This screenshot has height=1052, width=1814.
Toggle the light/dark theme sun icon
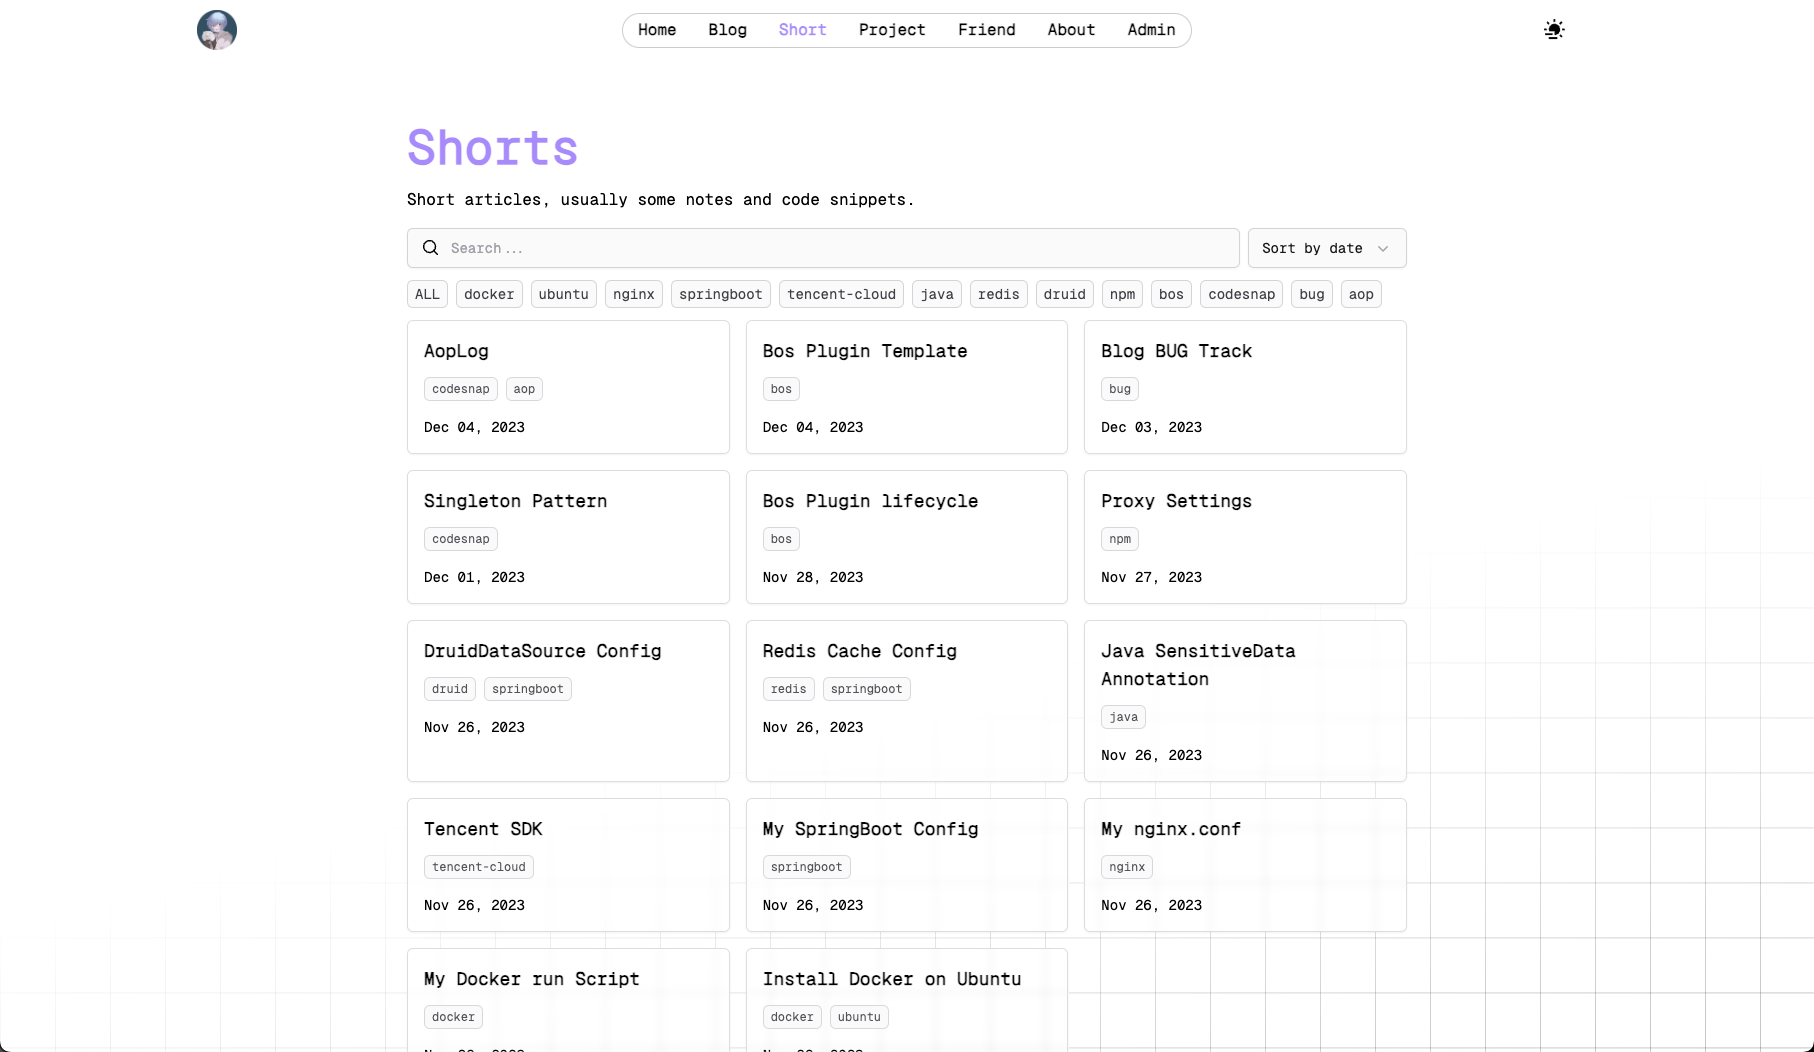[x=1554, y=30]
